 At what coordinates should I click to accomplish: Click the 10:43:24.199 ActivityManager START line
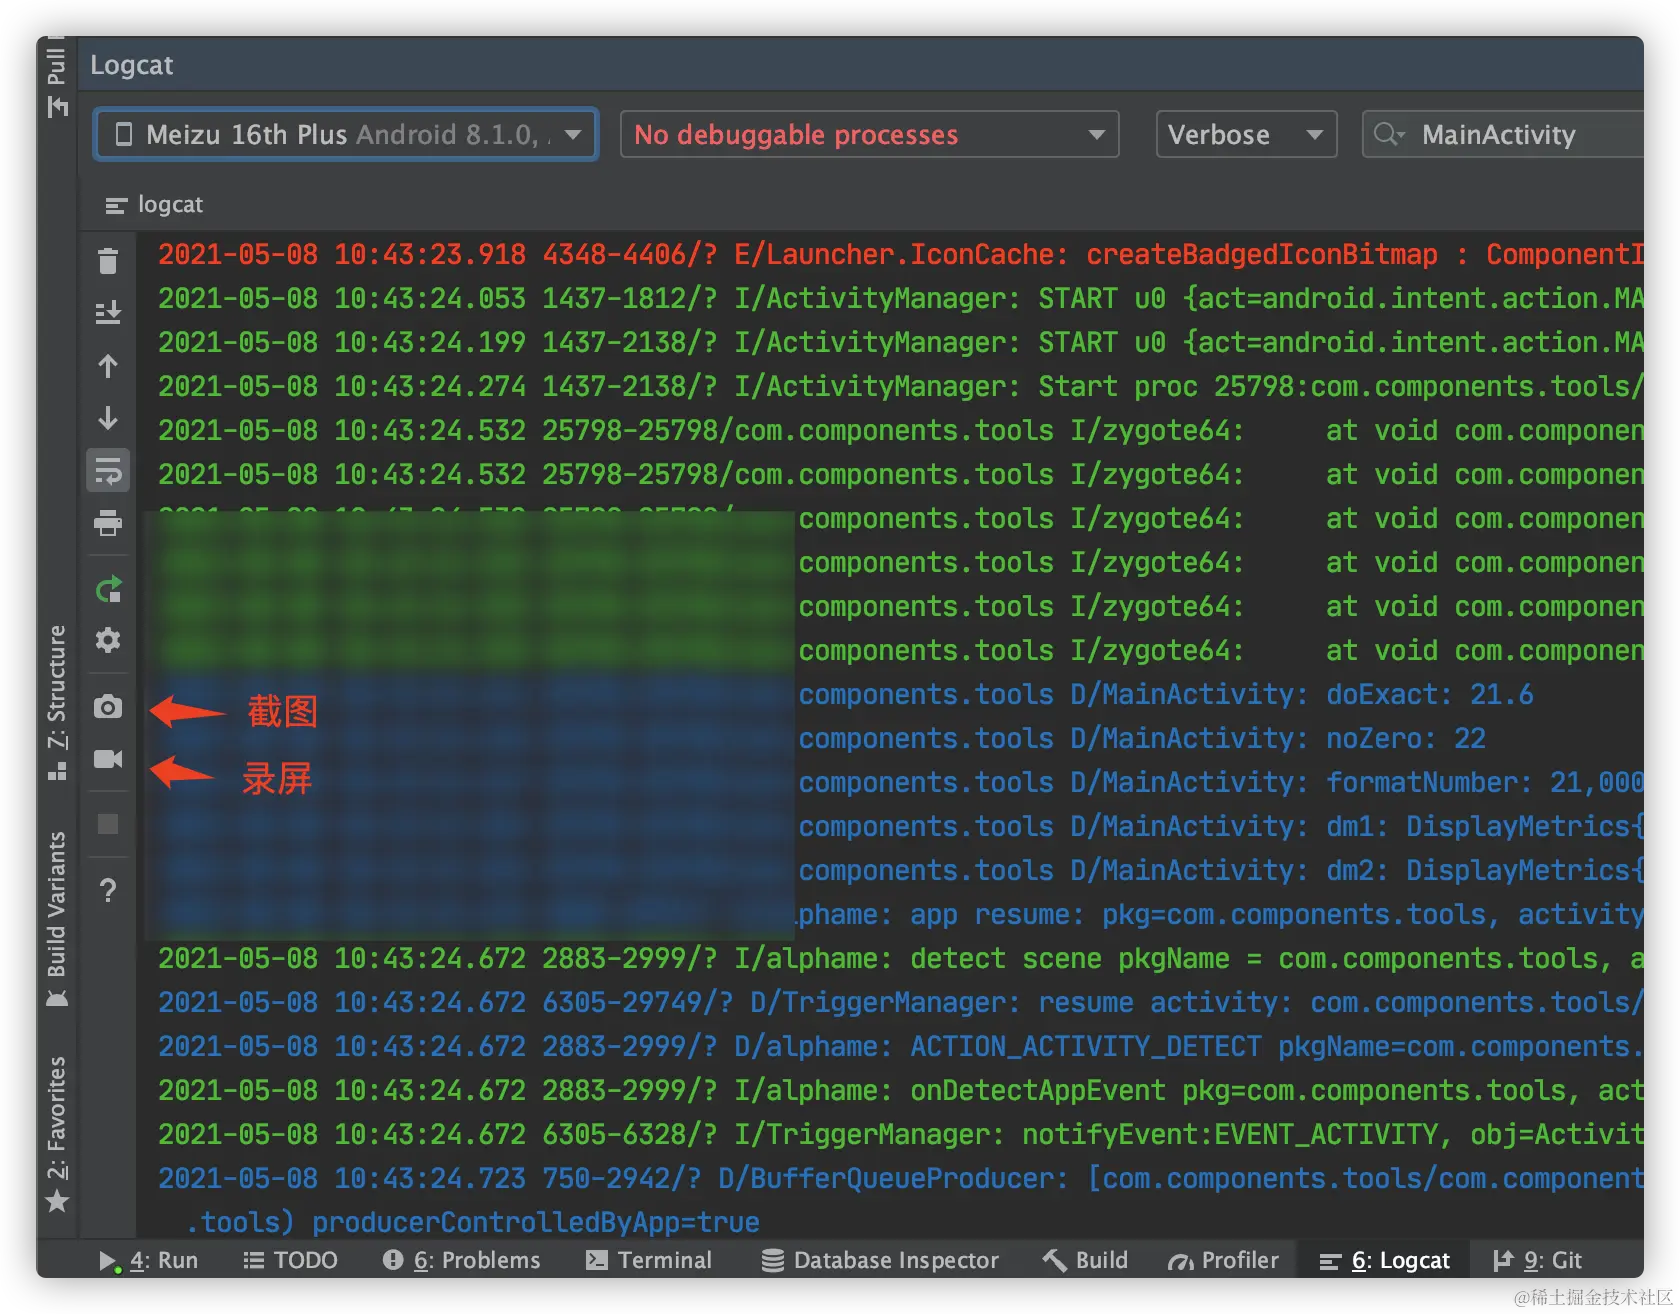pyautogui.click(x=900, y=342)
